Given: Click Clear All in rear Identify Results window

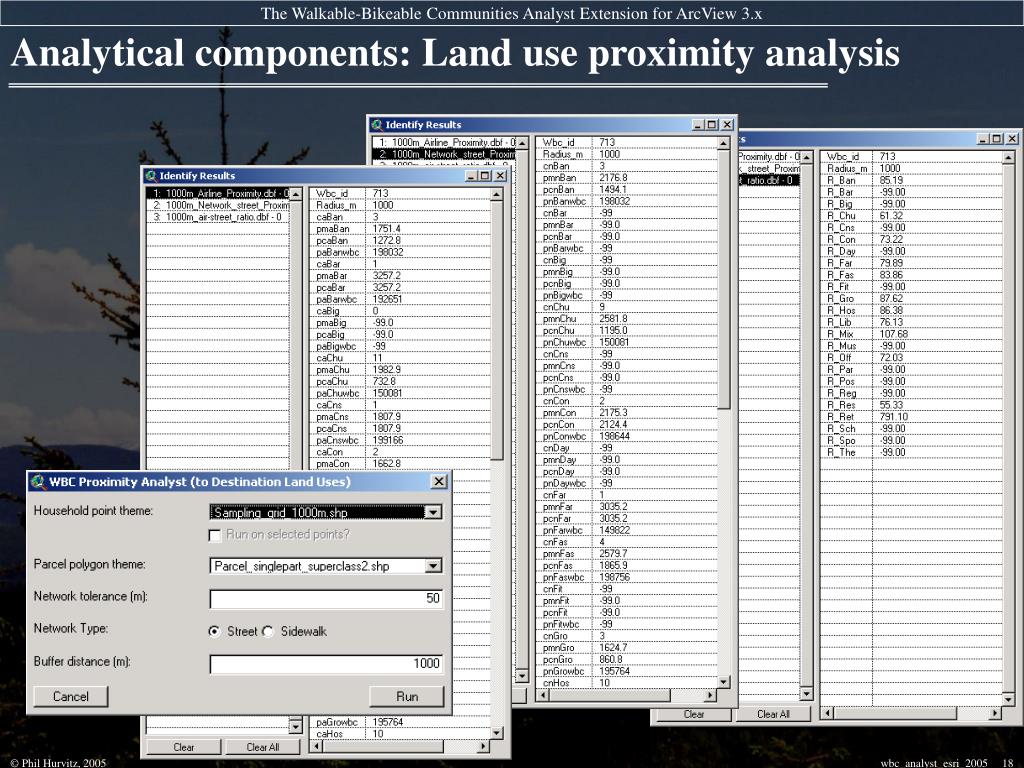Looking at the screenshot, I should (x=773, y=714).
